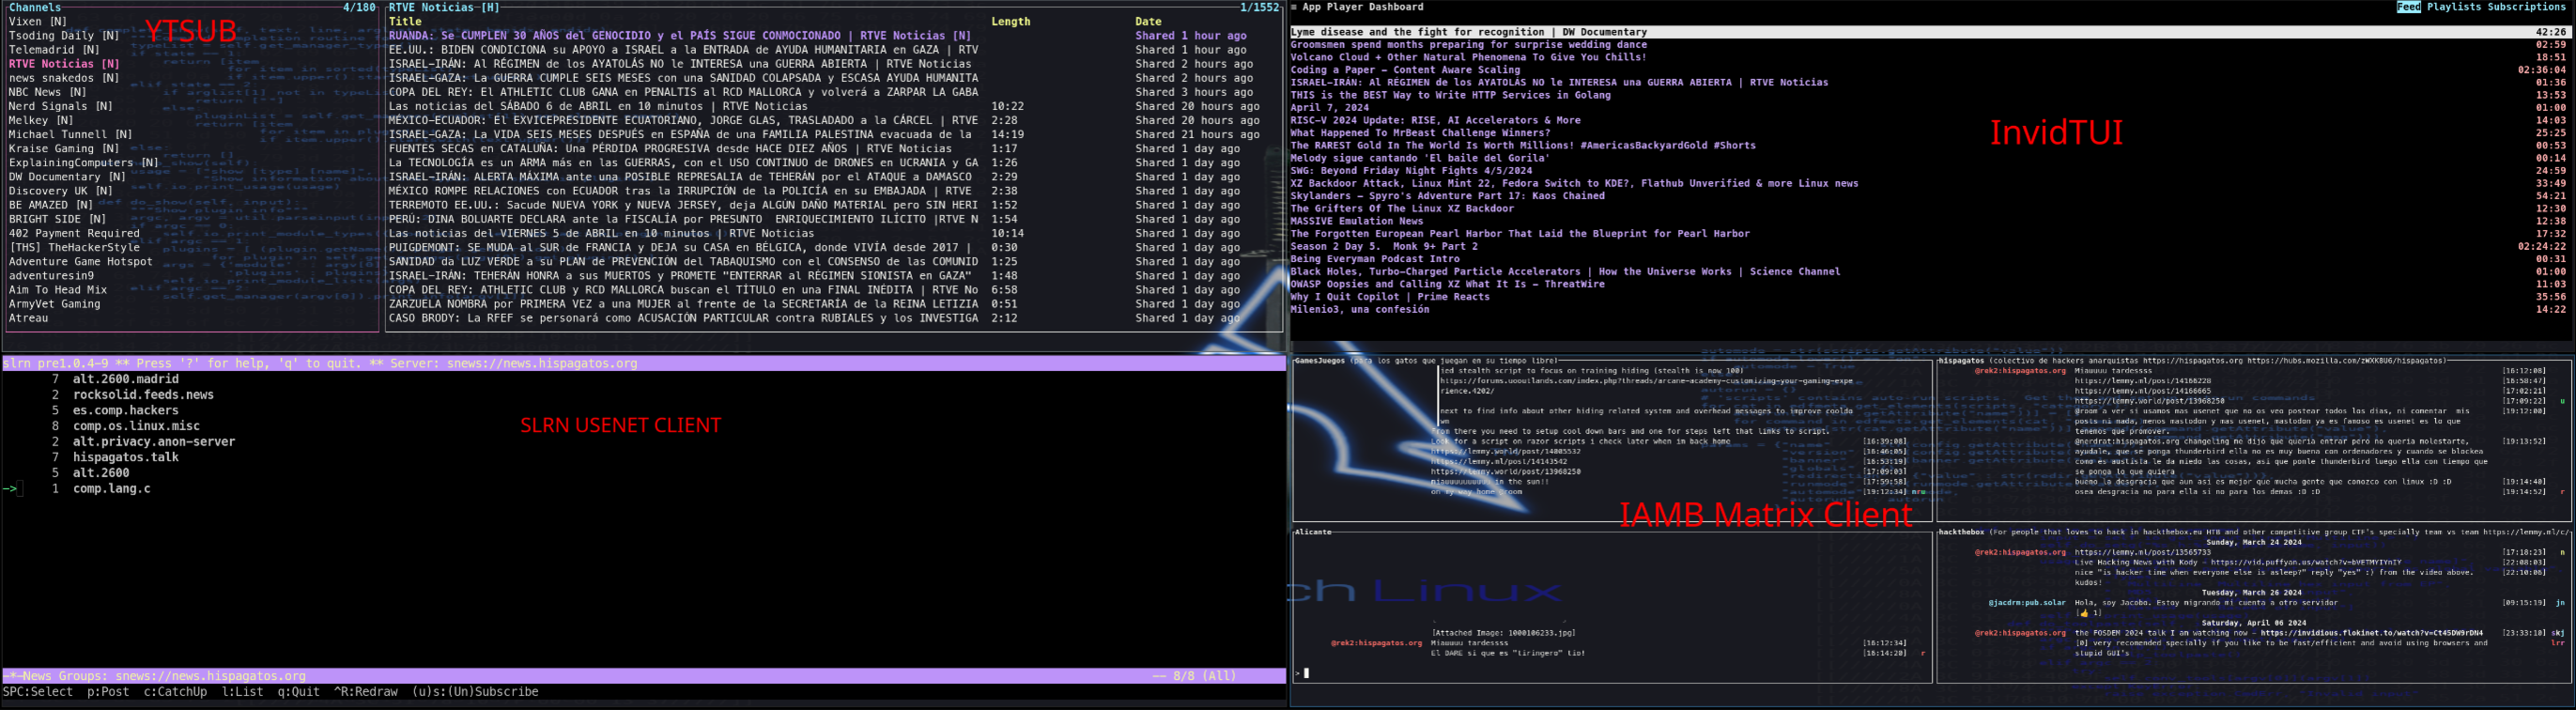Screen dimensions: 2576x710
Task: Select ExplainingComputers channel in YTSUB
Action: tap(84, 162)
